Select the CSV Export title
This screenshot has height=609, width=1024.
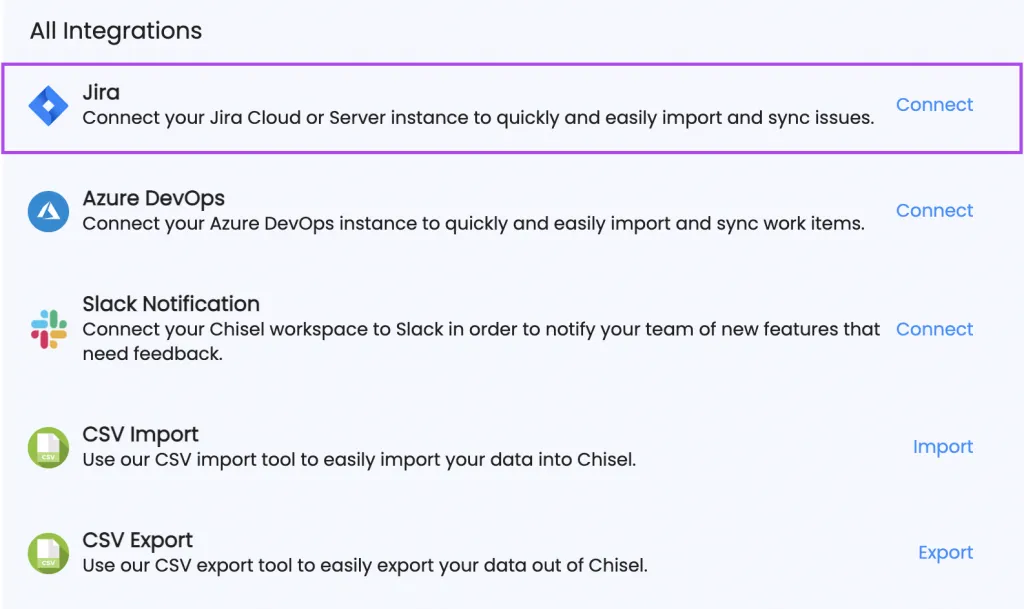click(x=138, y=540)
